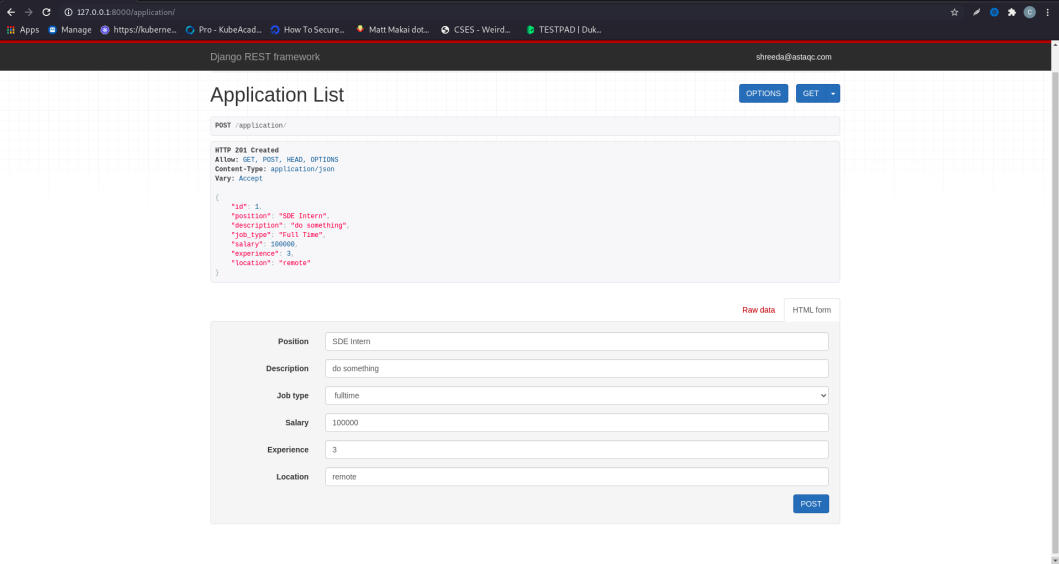Image resolution: width=1059 pixels, height=564 pixels.
Task: Bookmark this page with the star icon
Action: (954, 12)
